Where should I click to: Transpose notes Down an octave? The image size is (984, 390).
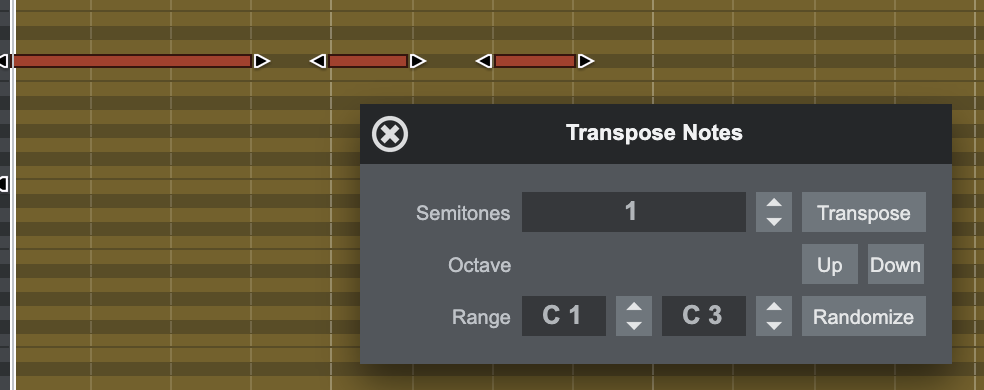(896, 264)
